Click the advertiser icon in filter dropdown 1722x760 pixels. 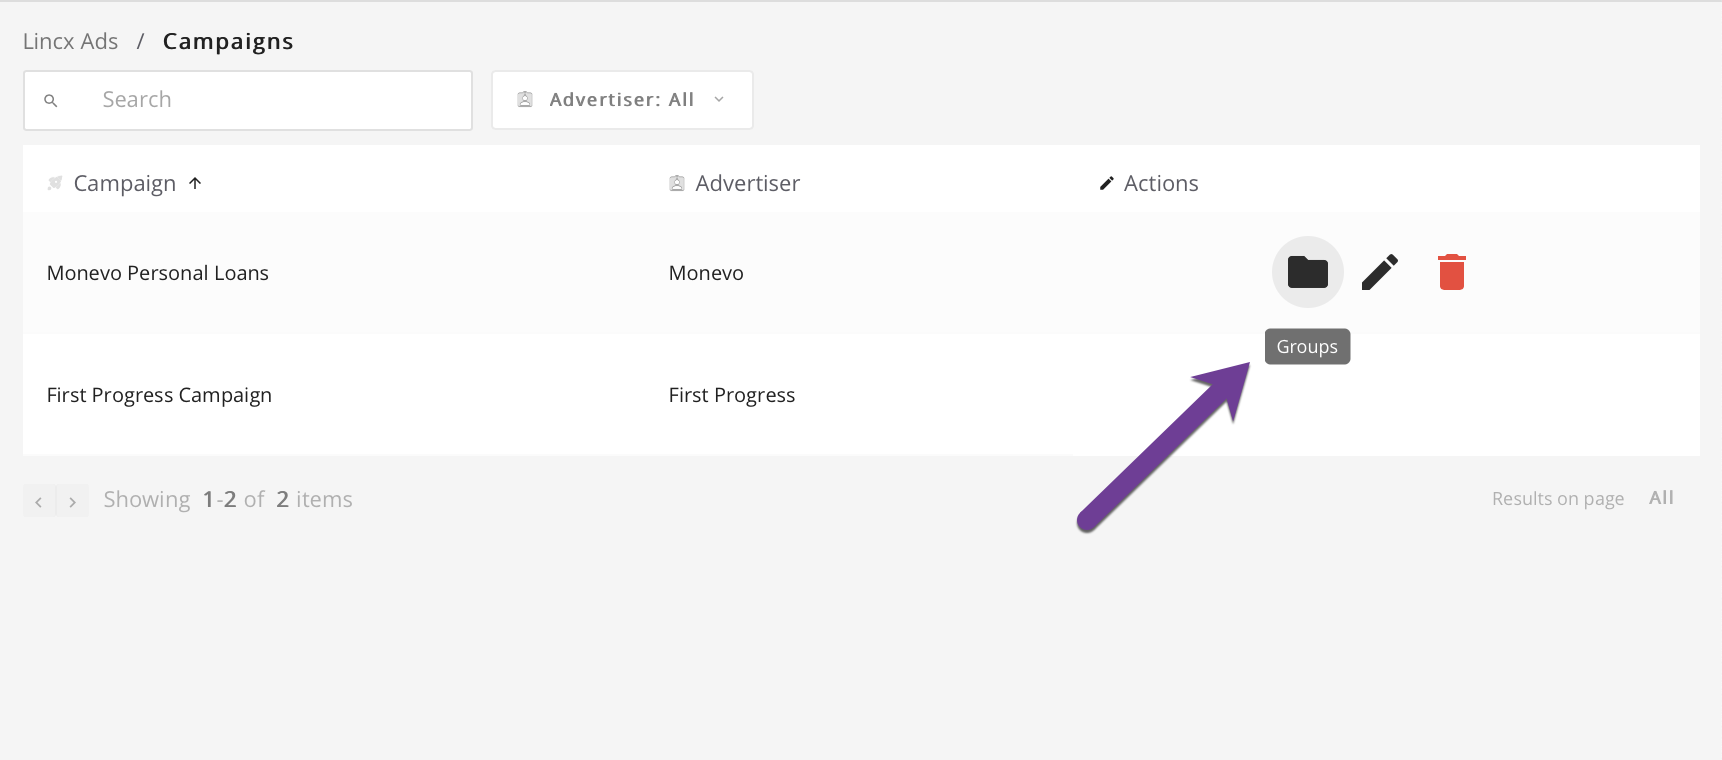[525, 99]
